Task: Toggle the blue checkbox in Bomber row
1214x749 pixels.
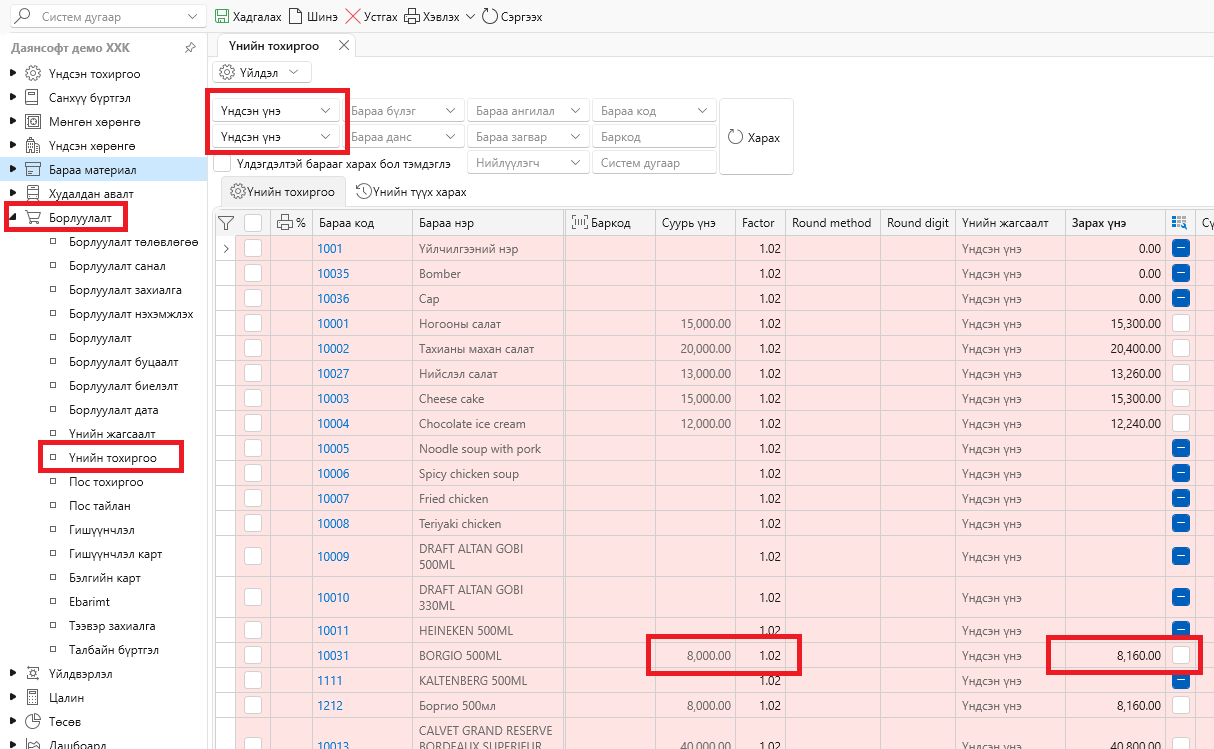Action: pyautogui.click(x=1180, y=273)
